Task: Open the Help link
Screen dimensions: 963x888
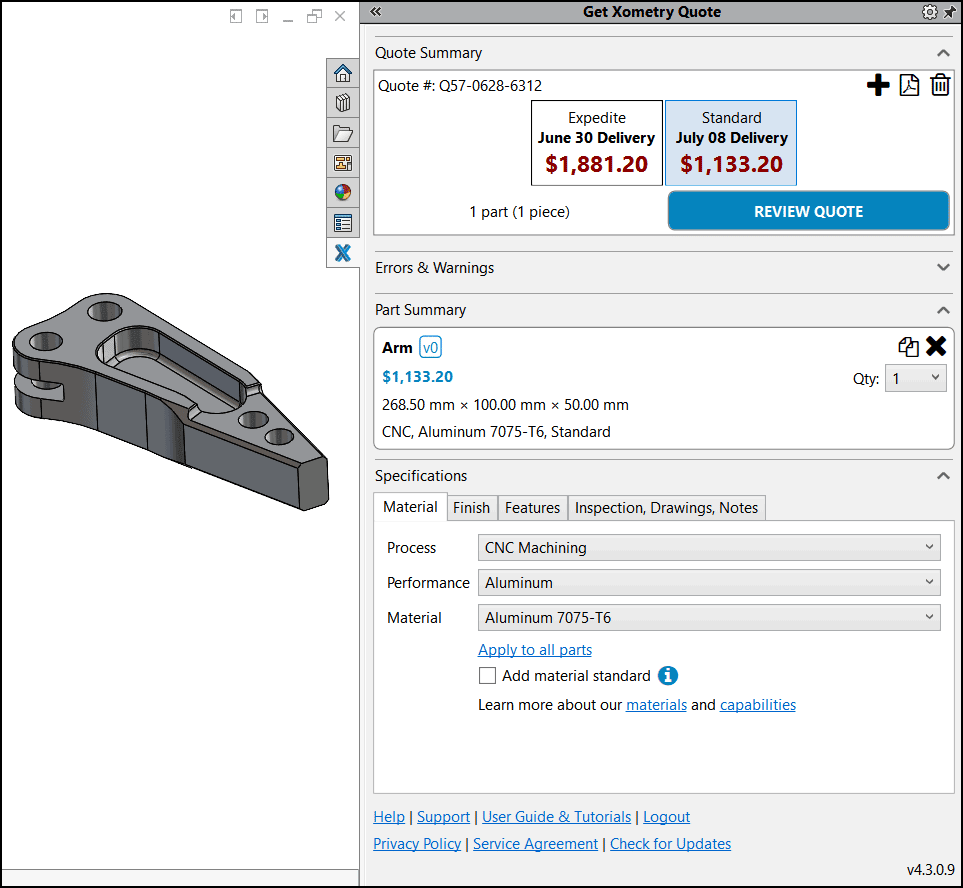Action: (x=389, y=817)
